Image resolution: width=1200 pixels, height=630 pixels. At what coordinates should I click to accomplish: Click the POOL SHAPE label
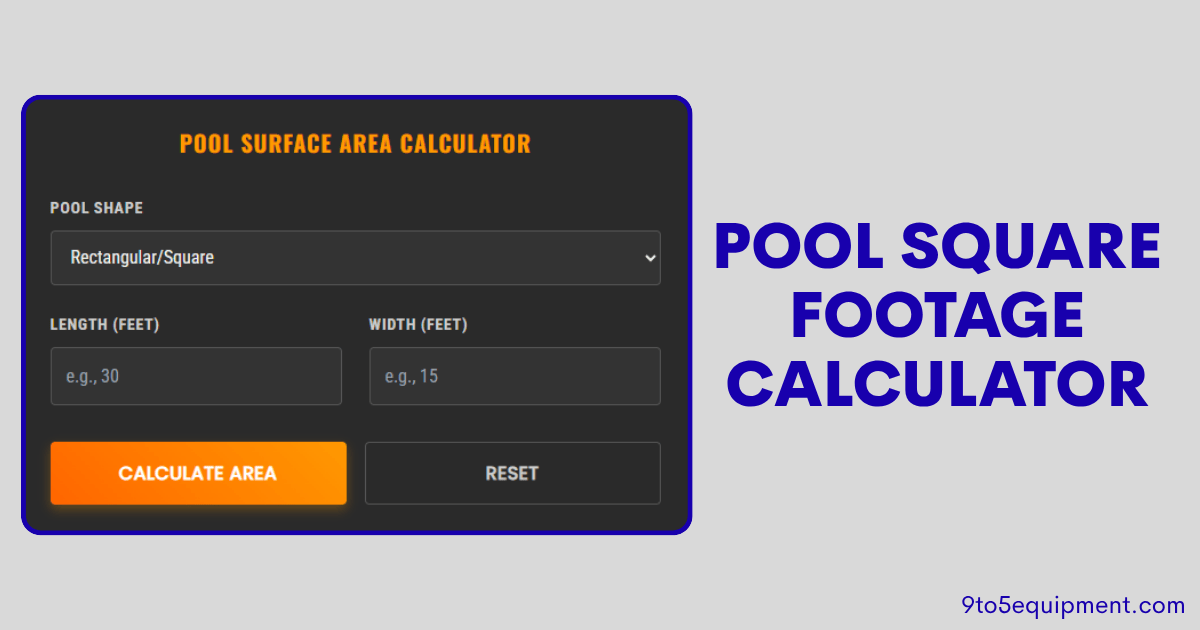[96, 208]
